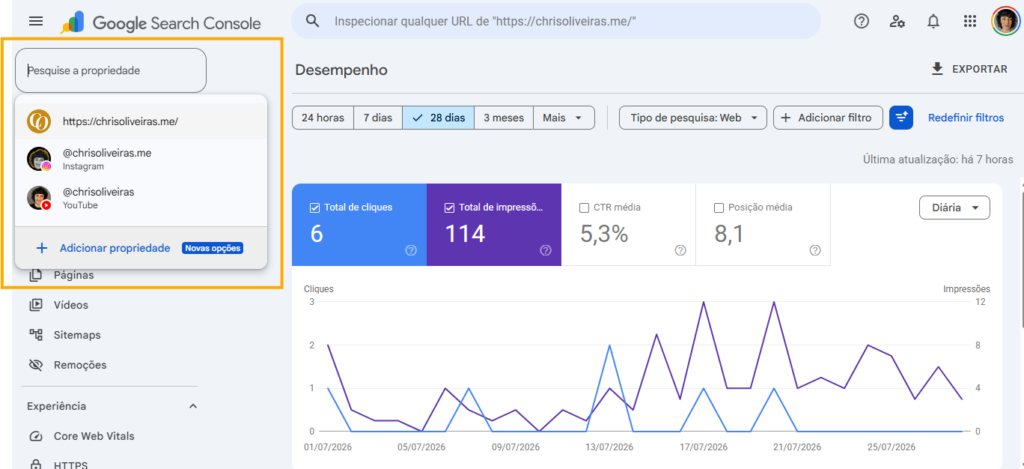Open Remoções in the sidebar
The image size is (1024, 469).
click(x=80, y=364)
